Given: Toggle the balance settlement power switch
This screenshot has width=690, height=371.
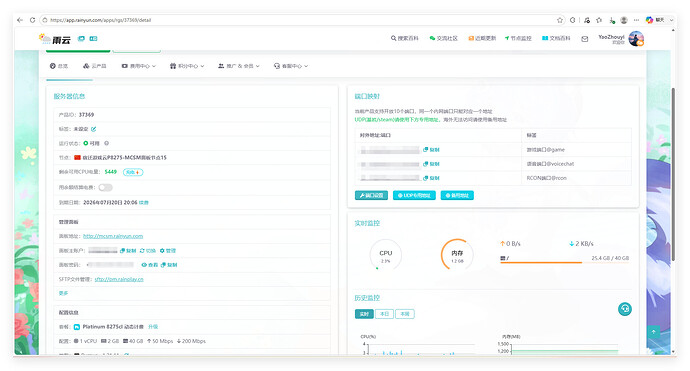Looking at the screenshot, I should [106, 187].
